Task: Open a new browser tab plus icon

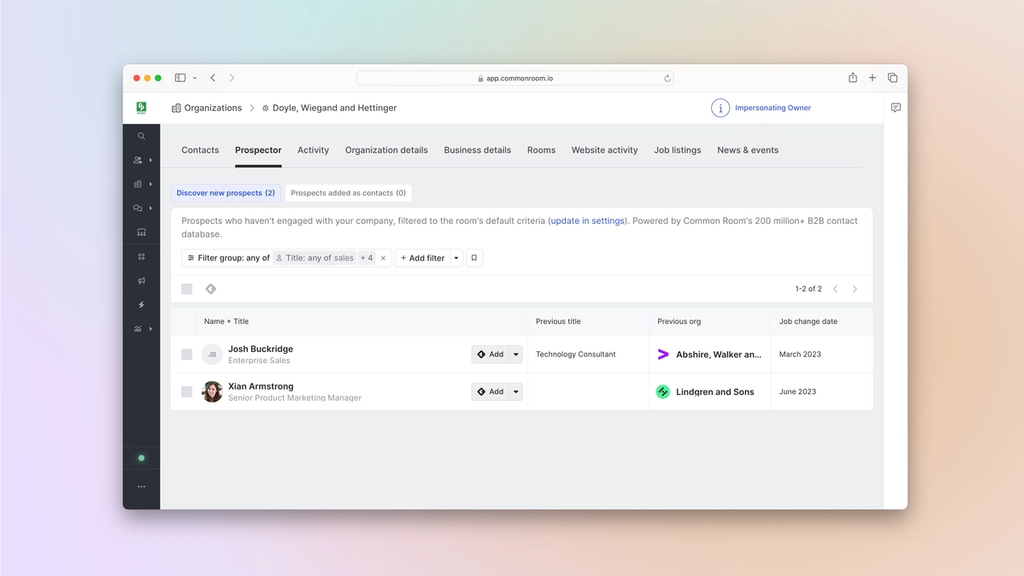Action: pos(872,78)
